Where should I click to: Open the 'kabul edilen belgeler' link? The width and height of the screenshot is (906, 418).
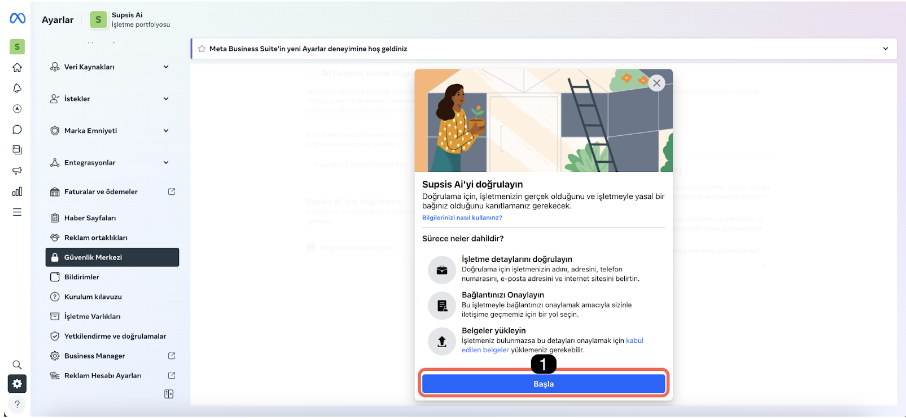(x=552, y=345)
